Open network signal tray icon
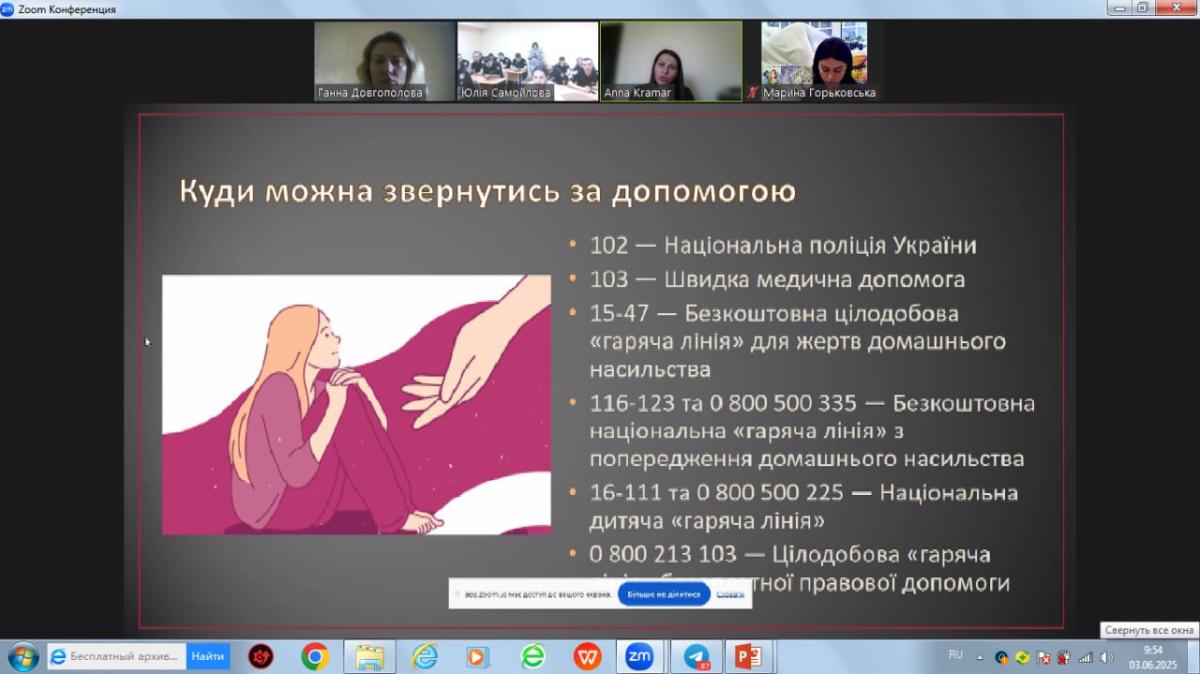 (x=1085, y=657)
